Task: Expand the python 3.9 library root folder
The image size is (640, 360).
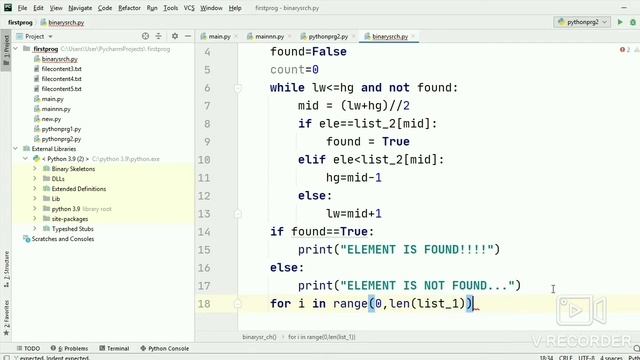Action: tap(35, 209)
